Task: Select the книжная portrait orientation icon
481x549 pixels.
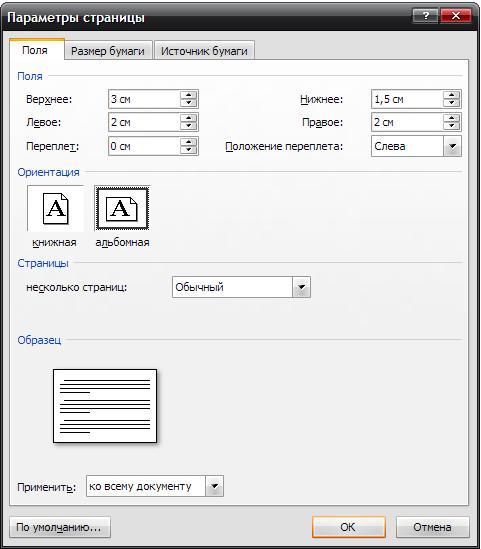Action: point(55,208)
